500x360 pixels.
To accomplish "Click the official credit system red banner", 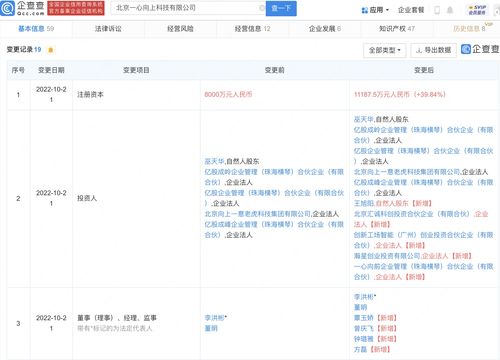I will [76, 8].
